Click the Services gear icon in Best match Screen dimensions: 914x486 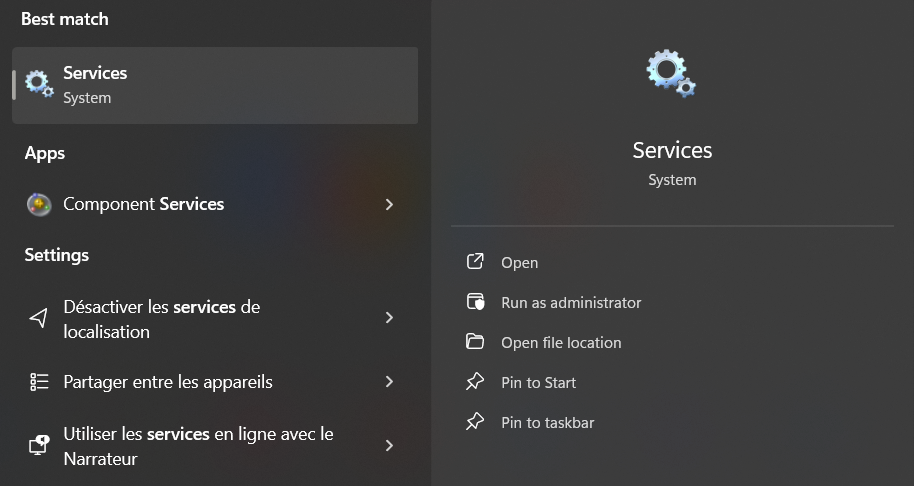click(x=39, y=85)
